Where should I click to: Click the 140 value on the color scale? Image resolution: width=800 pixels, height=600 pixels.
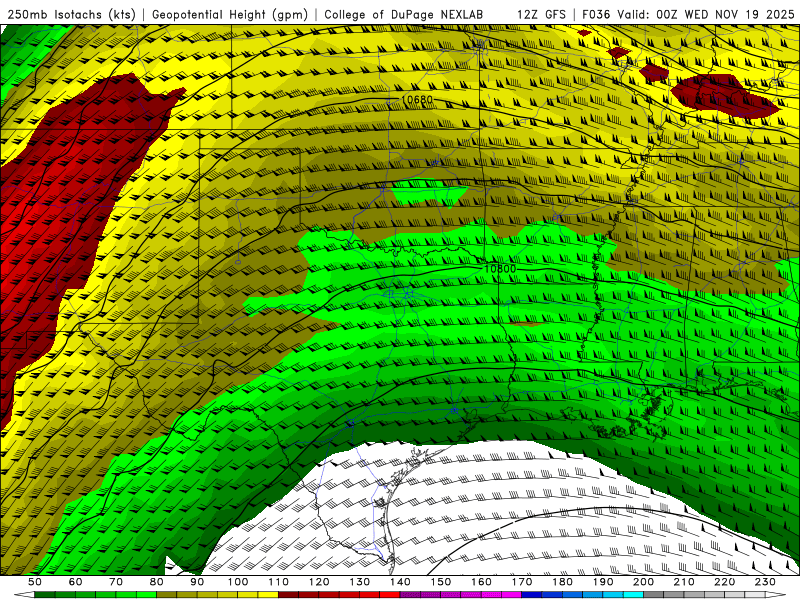point(401,582)
